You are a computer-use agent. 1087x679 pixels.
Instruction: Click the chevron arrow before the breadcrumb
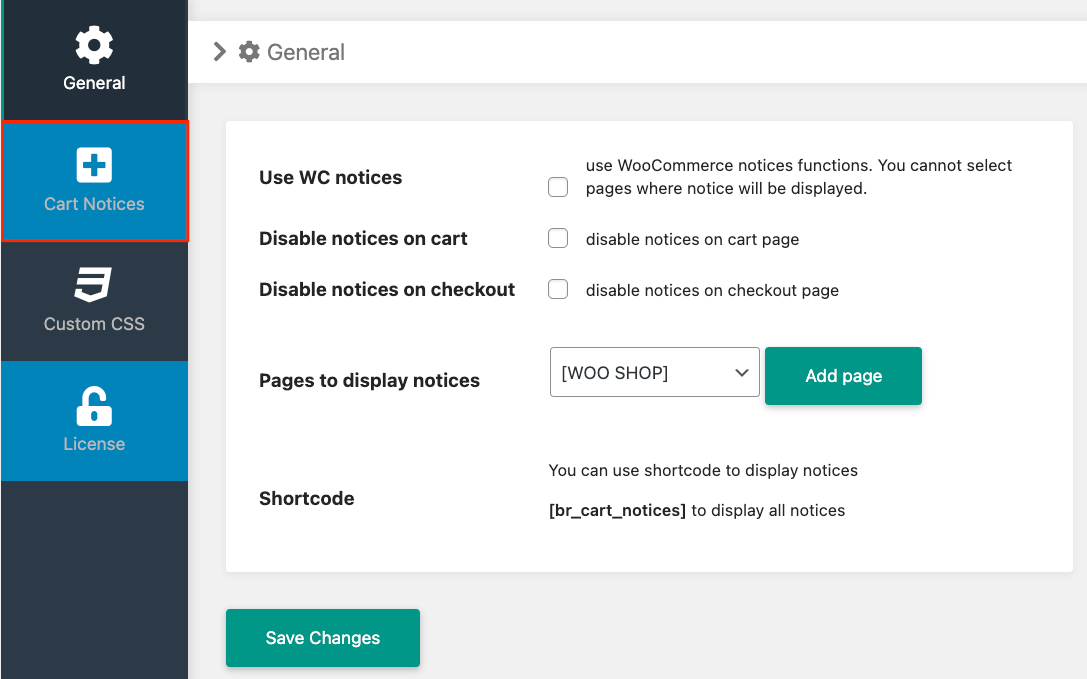tap(220, 51)
